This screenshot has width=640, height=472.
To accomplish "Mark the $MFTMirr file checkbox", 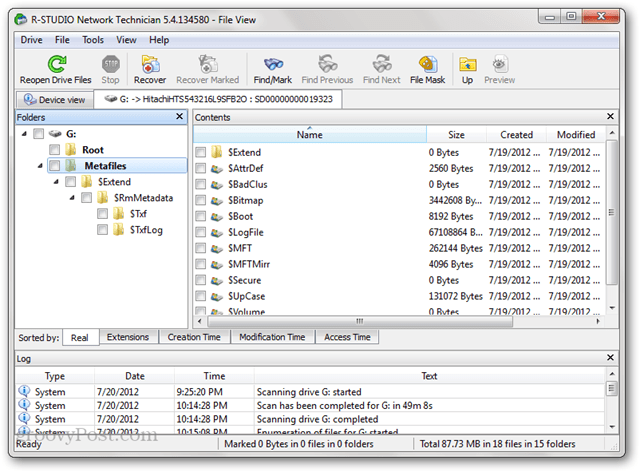I will pyautogui.click(x=200, y=264).
